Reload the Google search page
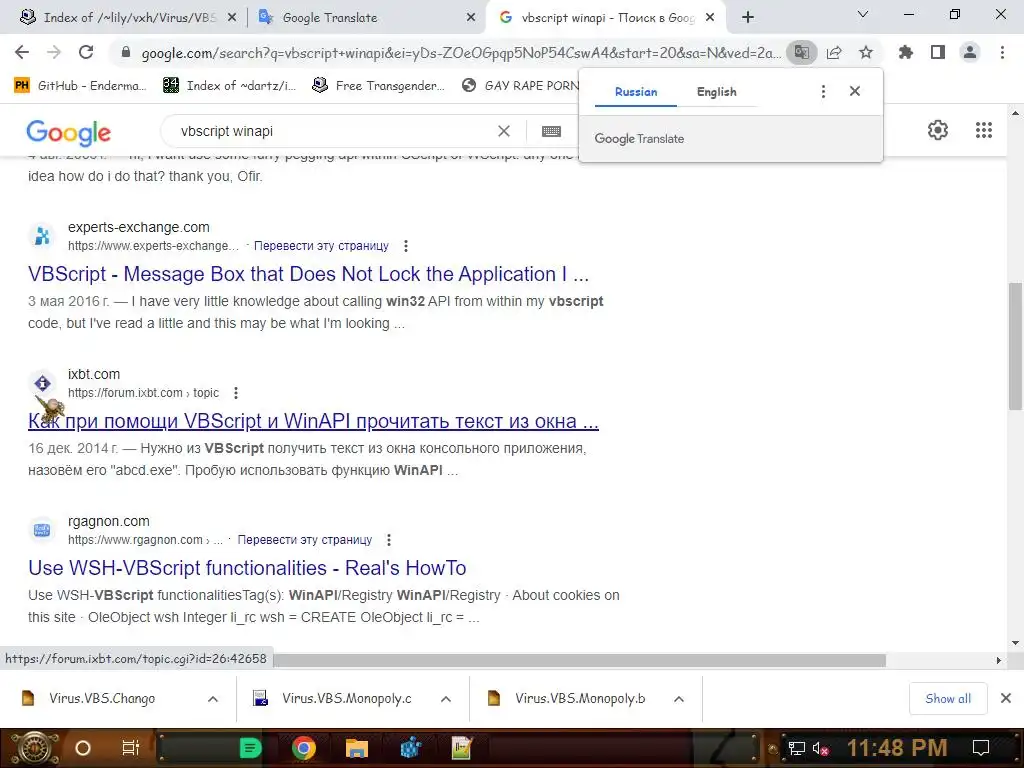 (86, 52)
